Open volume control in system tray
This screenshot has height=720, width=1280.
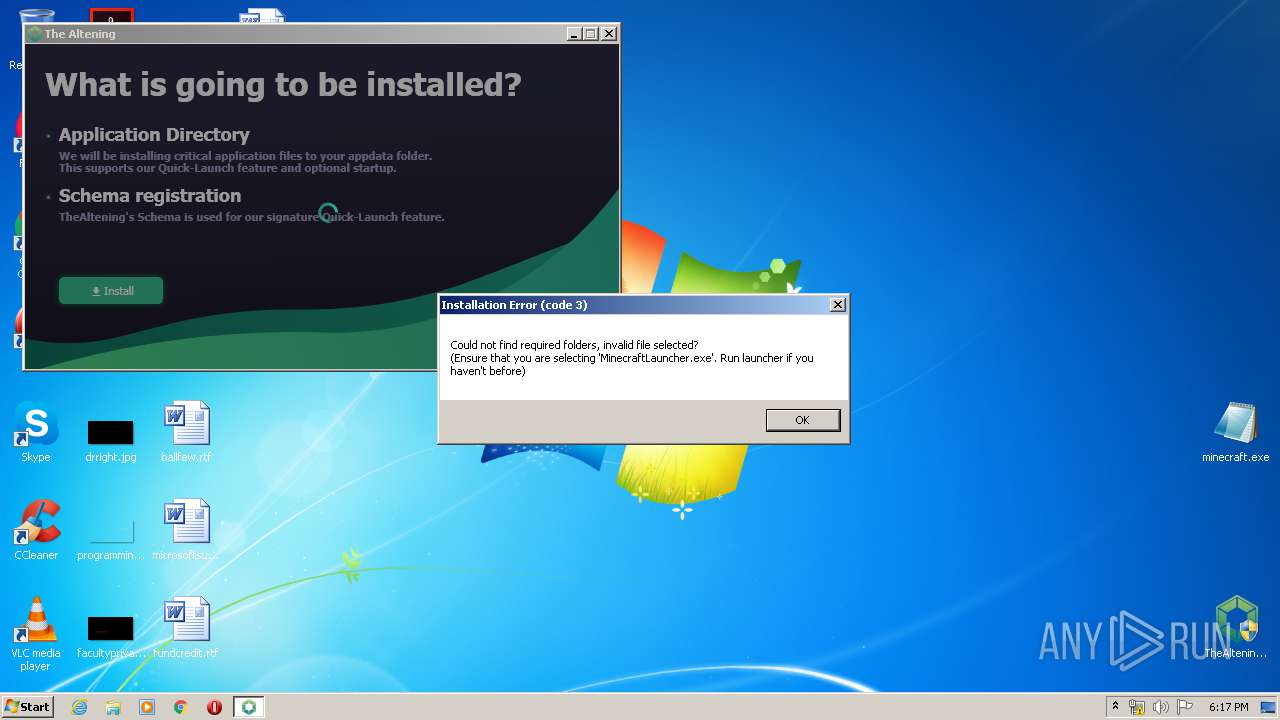tap(1161, 707)
